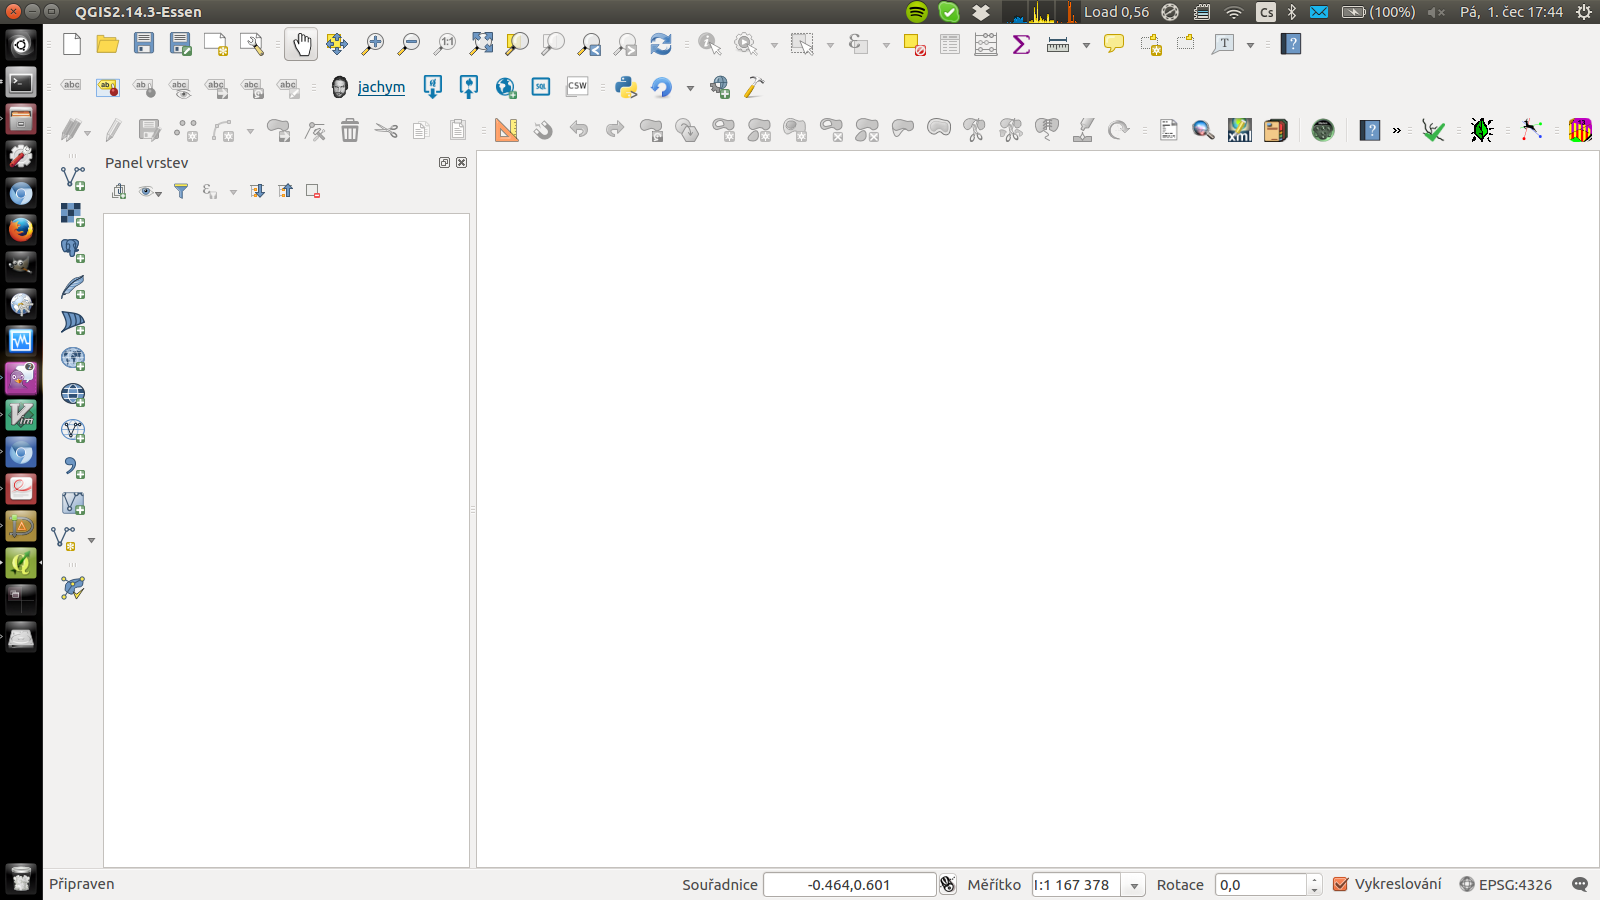Expand New Layer dropdown arrow in sidebar
This screenshot has height=900, width=1600.
[91, 540]
